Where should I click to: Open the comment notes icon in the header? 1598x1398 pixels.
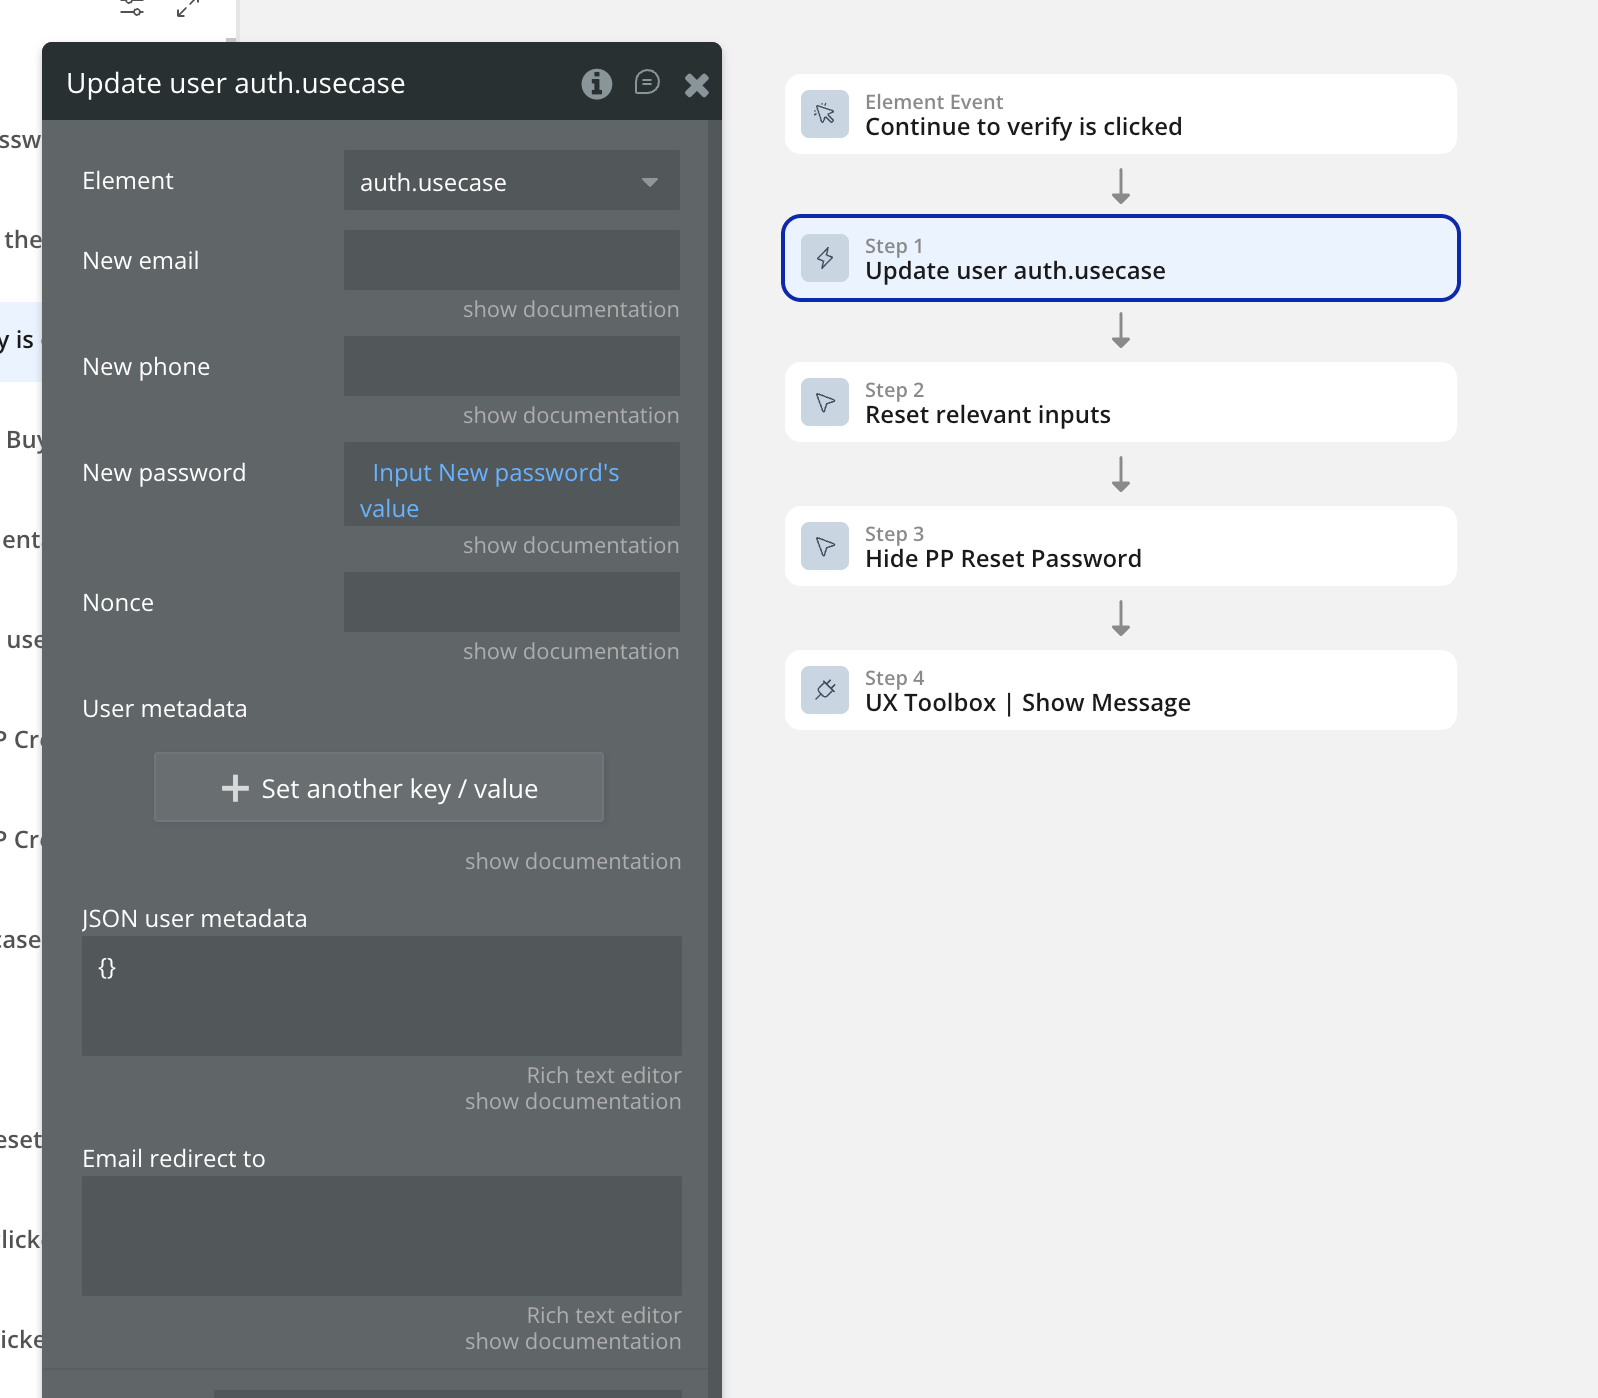click(647, 82)
